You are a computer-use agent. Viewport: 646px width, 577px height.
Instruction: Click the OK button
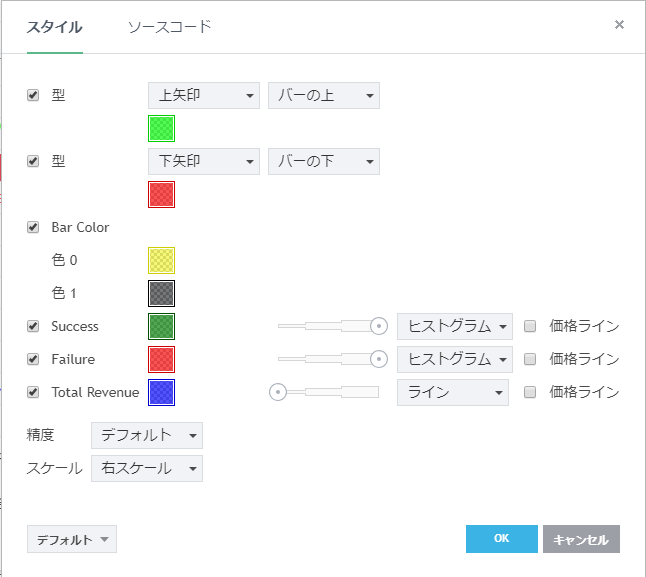501,539
